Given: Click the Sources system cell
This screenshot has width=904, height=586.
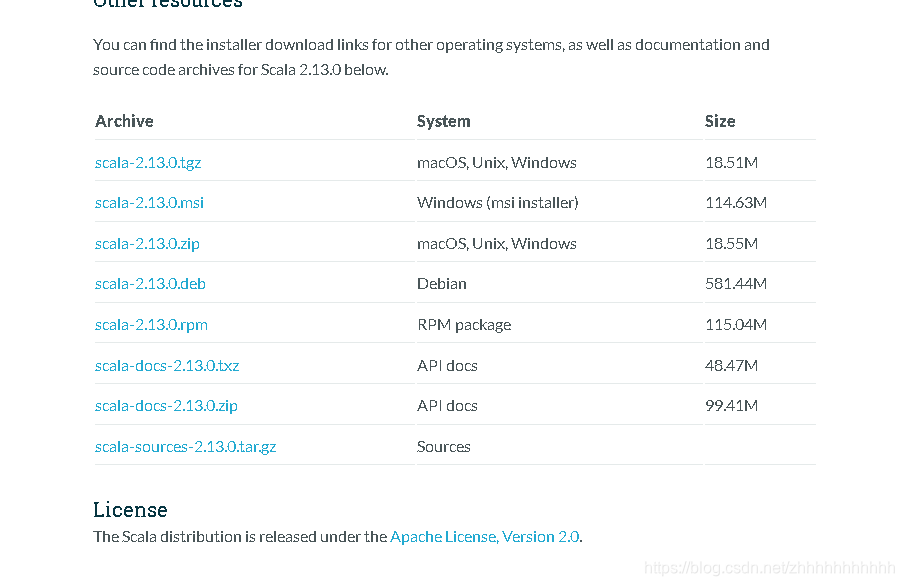Looking at the screenshot, I should coord(443,447).
